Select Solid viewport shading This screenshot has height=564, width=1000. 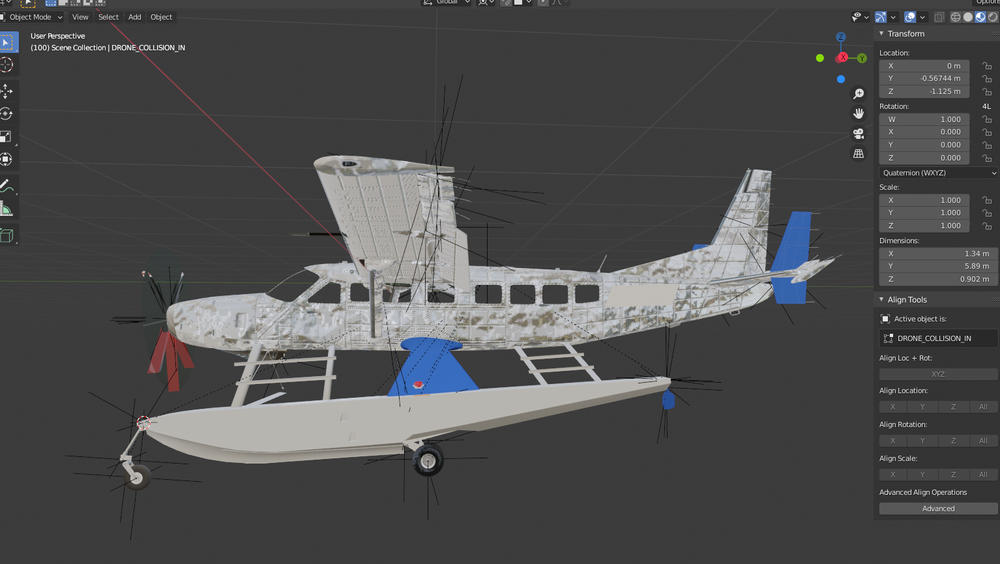(x=967, y=17)
